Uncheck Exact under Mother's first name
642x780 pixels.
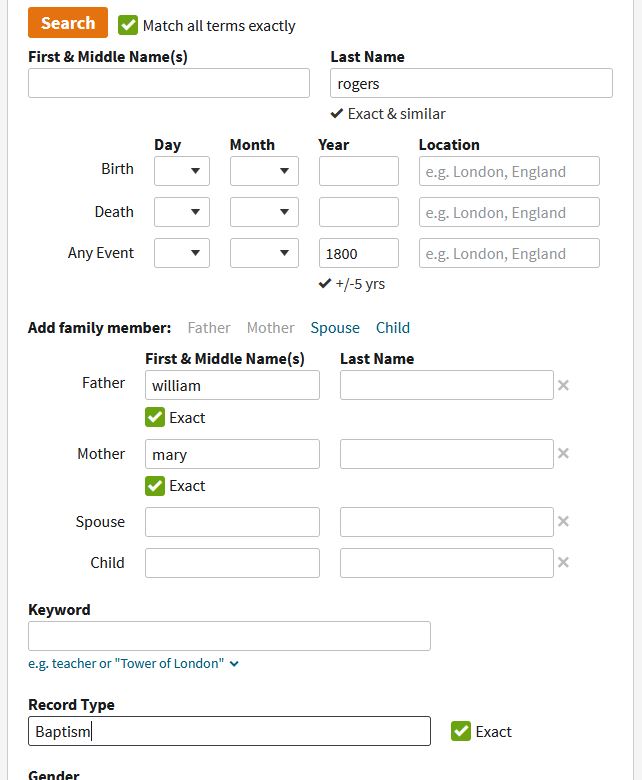tap(155, 486)
